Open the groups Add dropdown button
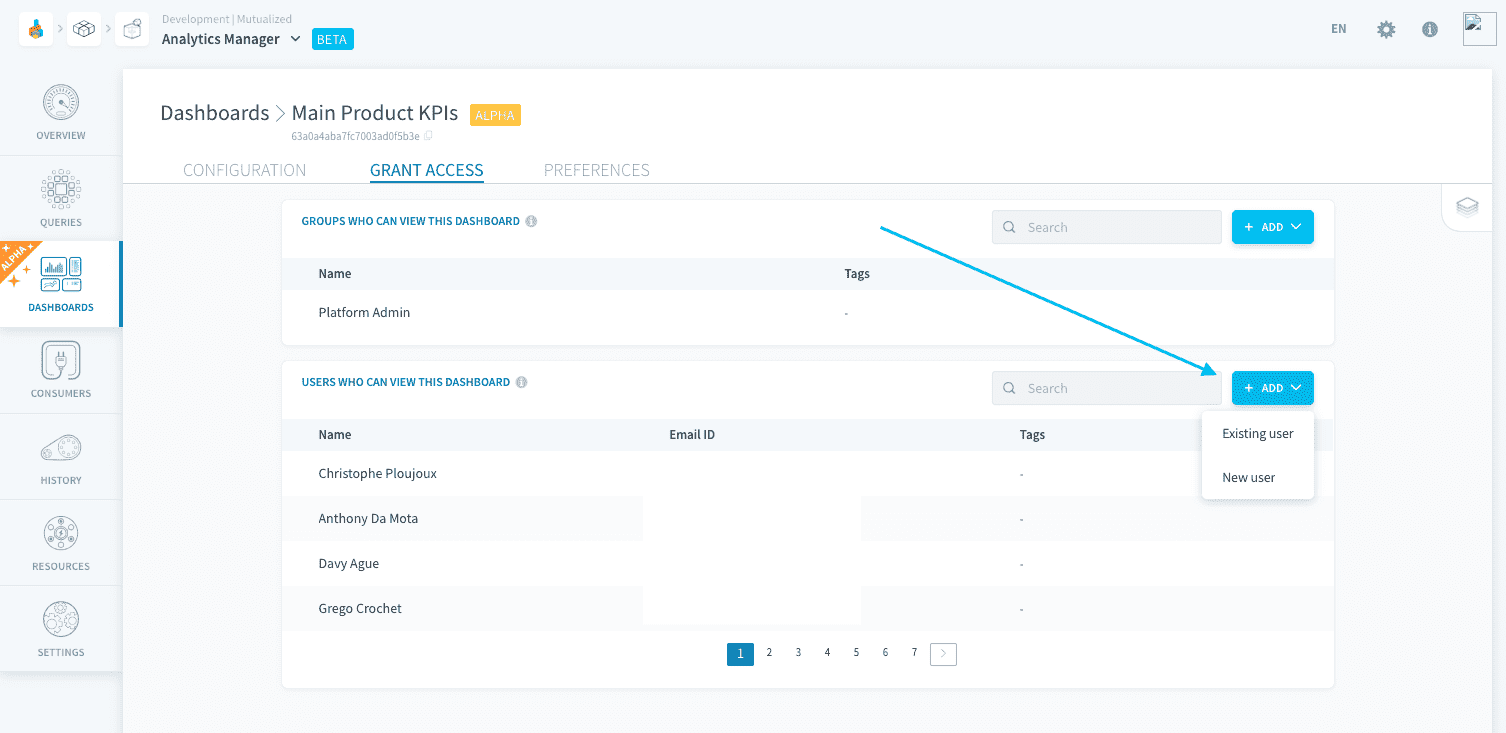This screenshot has width=1506, height=733. click(1272, 227)
